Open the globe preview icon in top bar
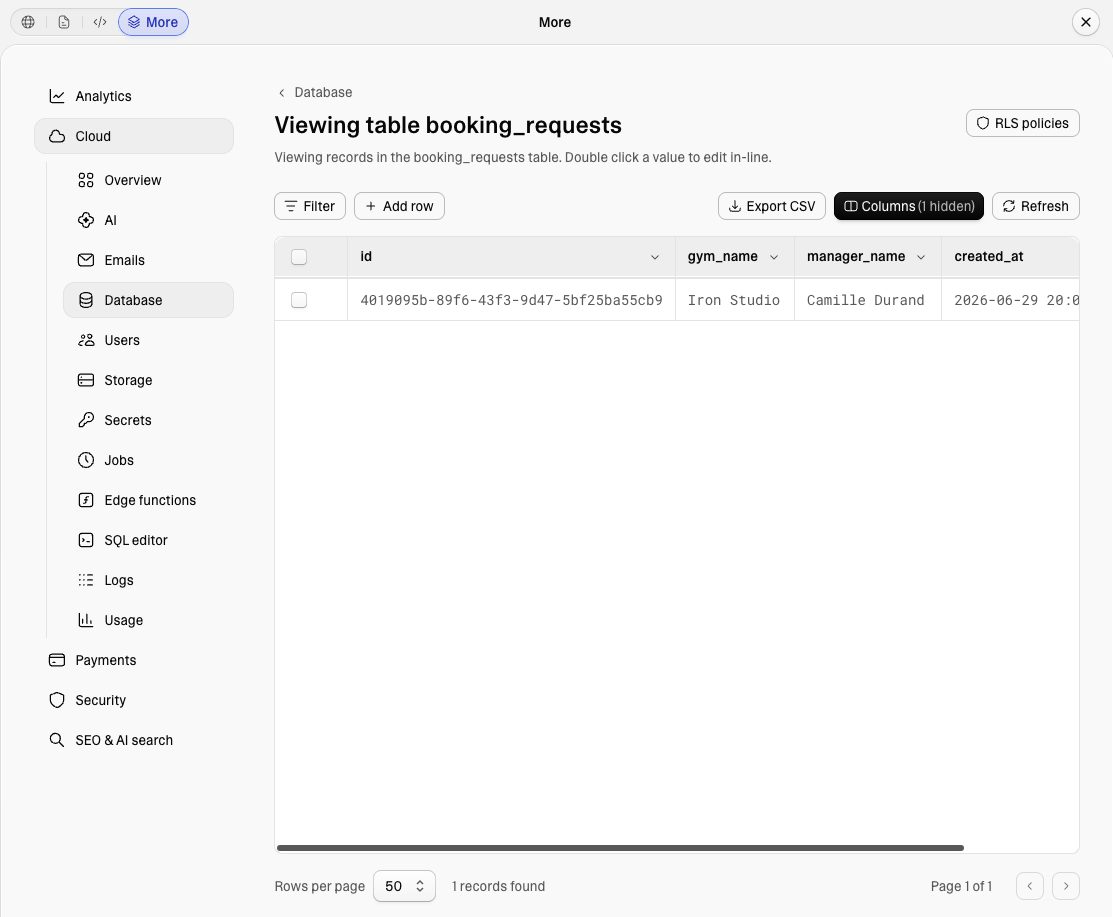The height and width of the screenshot is (917, 1113). [x=28, y=22]
